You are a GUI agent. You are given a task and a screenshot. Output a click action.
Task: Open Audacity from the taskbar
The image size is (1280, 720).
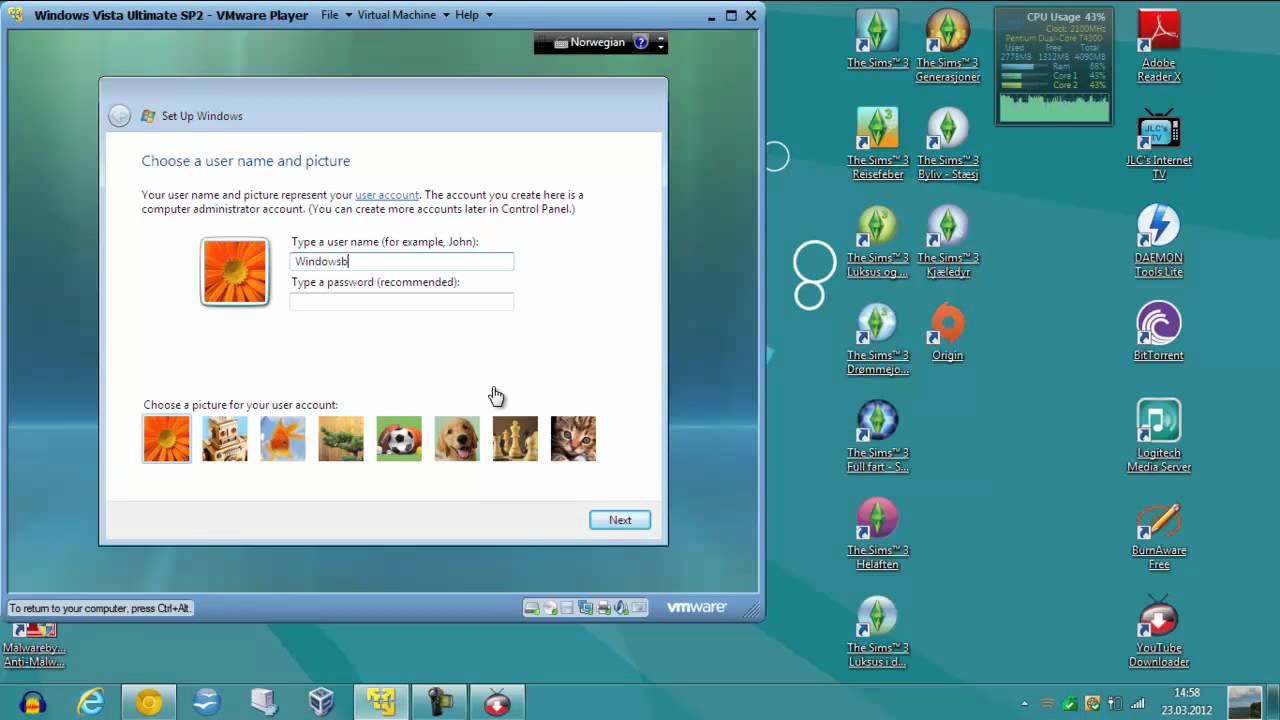(33, 702)
